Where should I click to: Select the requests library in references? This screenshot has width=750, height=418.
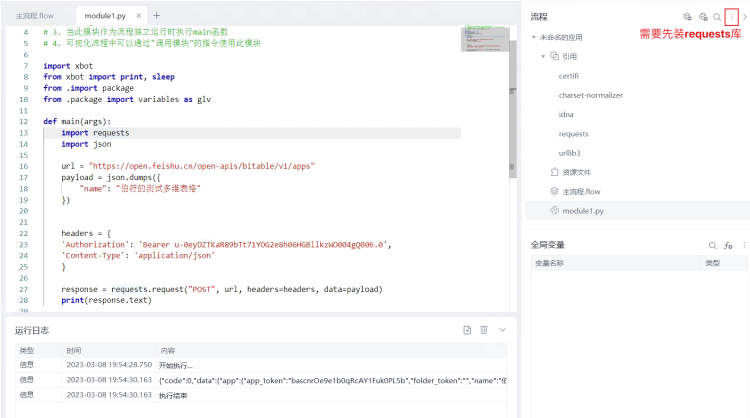pyautogui.click(x=573, y=133)
